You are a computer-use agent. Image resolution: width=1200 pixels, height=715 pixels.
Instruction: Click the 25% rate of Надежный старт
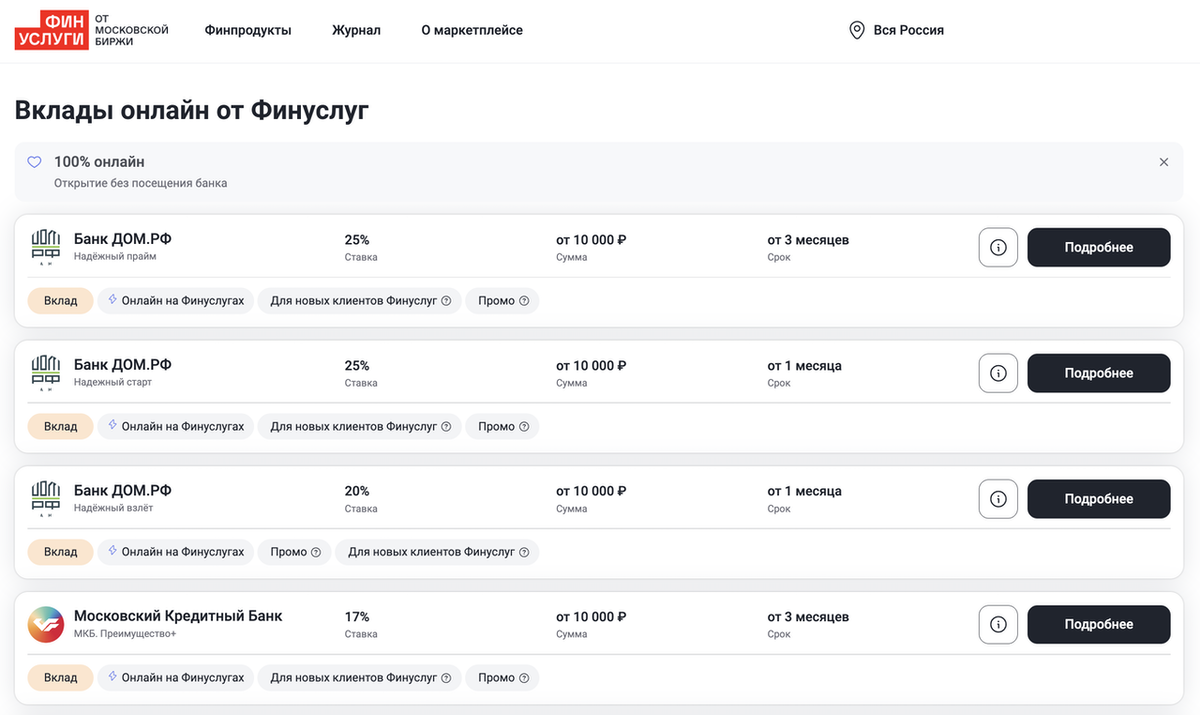point(357,366)
